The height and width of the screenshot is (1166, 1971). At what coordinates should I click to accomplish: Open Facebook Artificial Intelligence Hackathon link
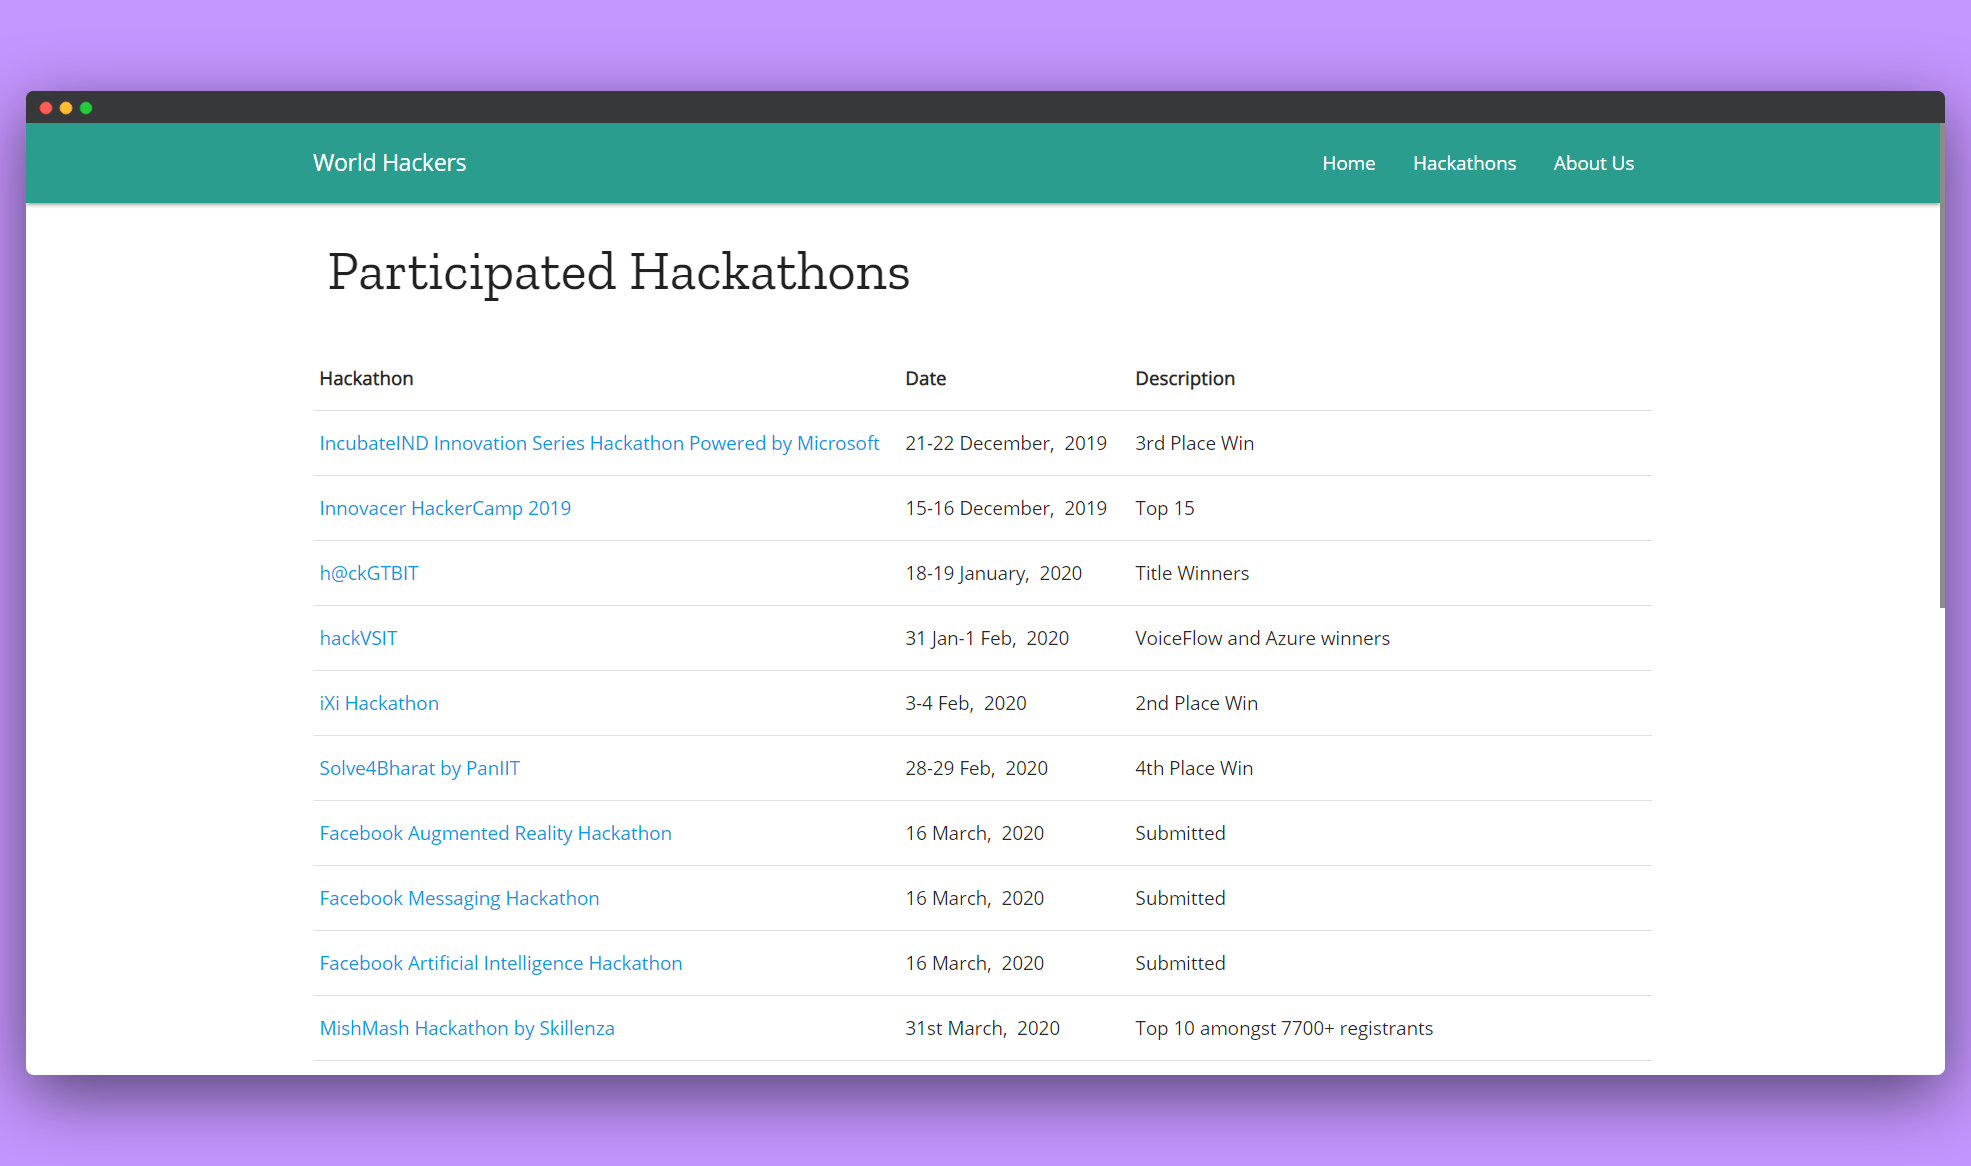[500, 963]
